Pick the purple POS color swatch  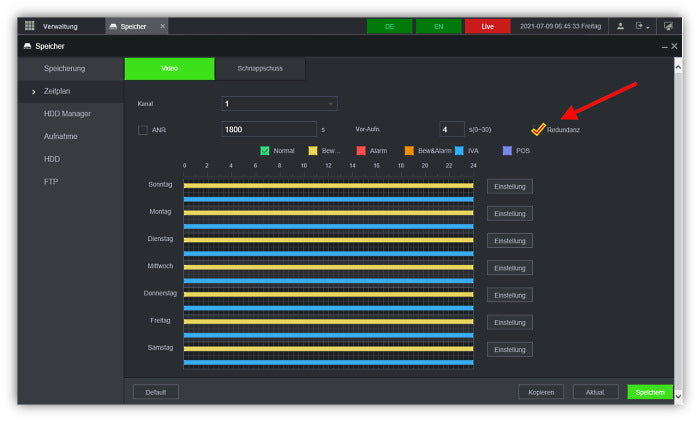tap(507, 150)
